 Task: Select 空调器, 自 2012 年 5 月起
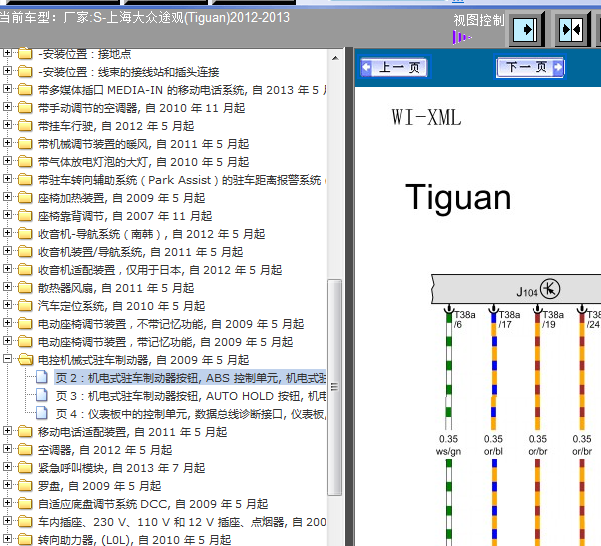point(105,450)
